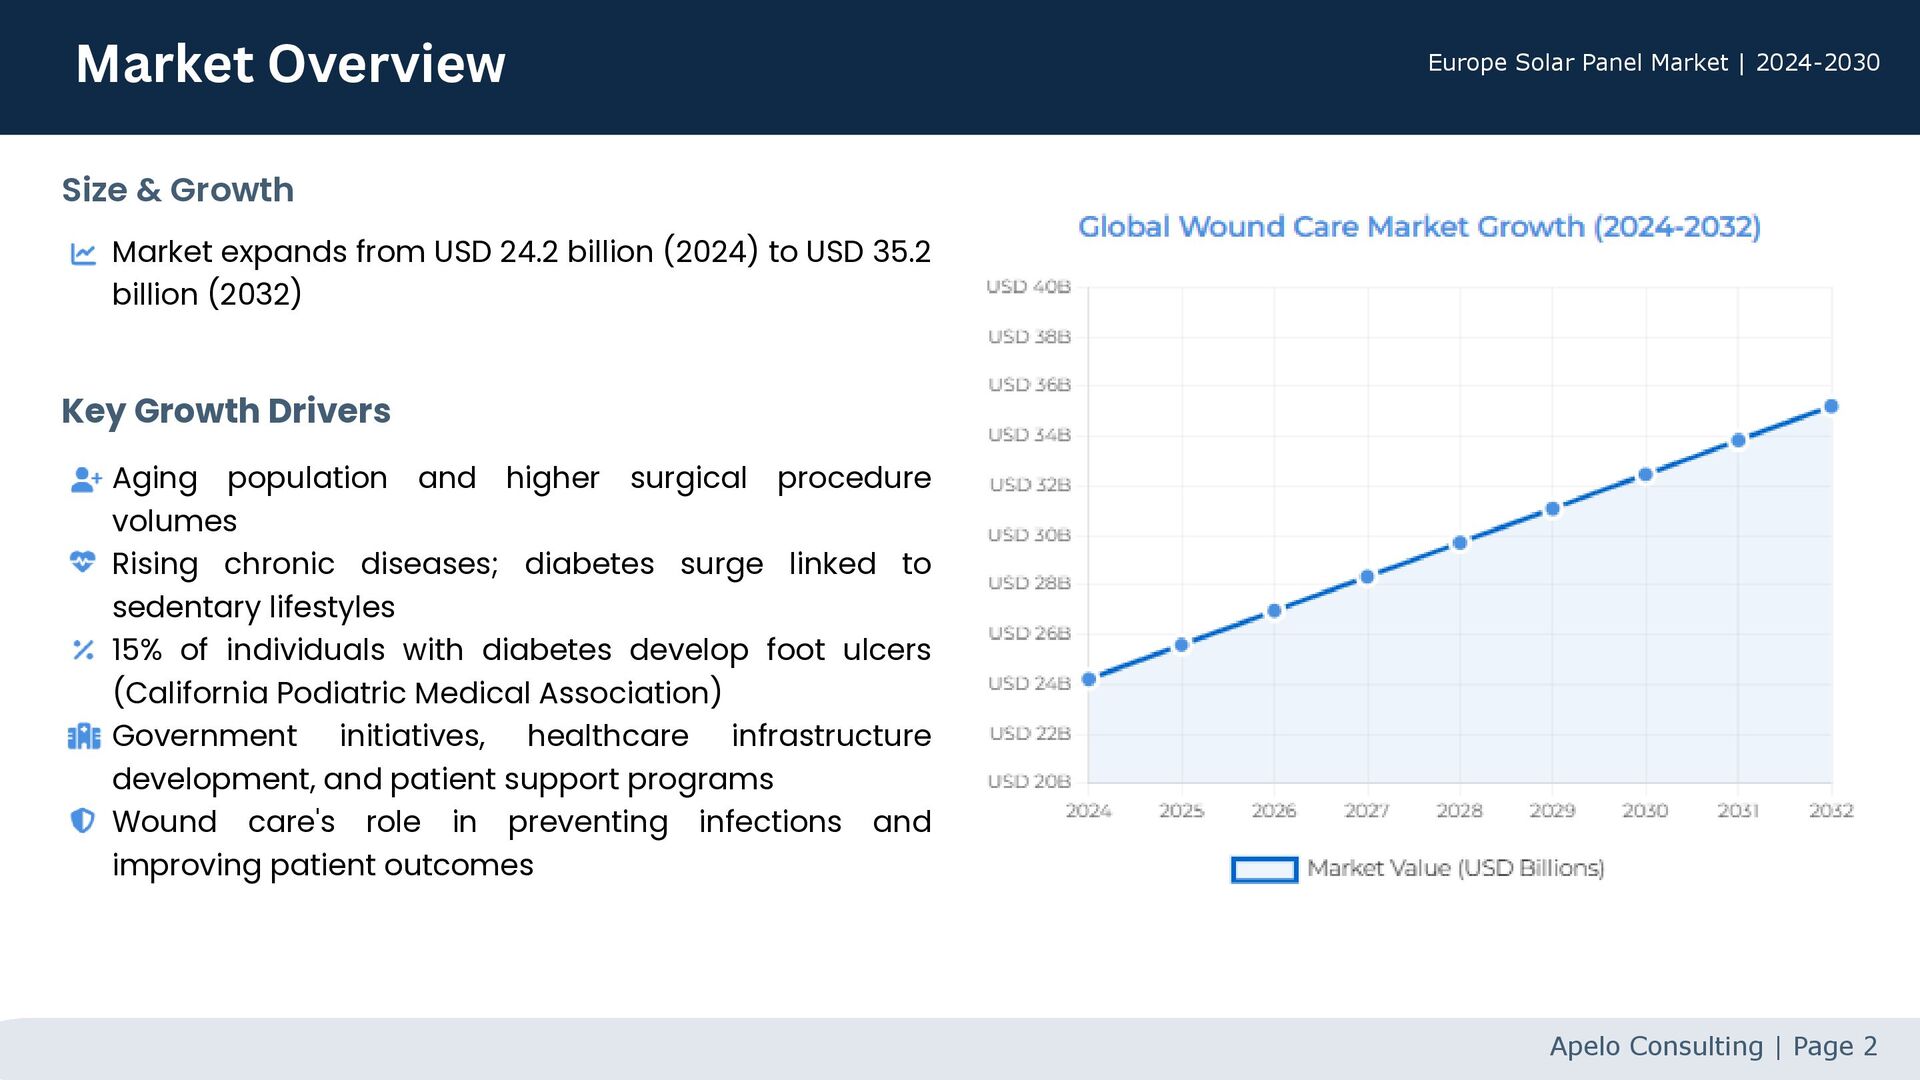Click the Size & Growth heading

pyautogui.click(x=178, y=190)
